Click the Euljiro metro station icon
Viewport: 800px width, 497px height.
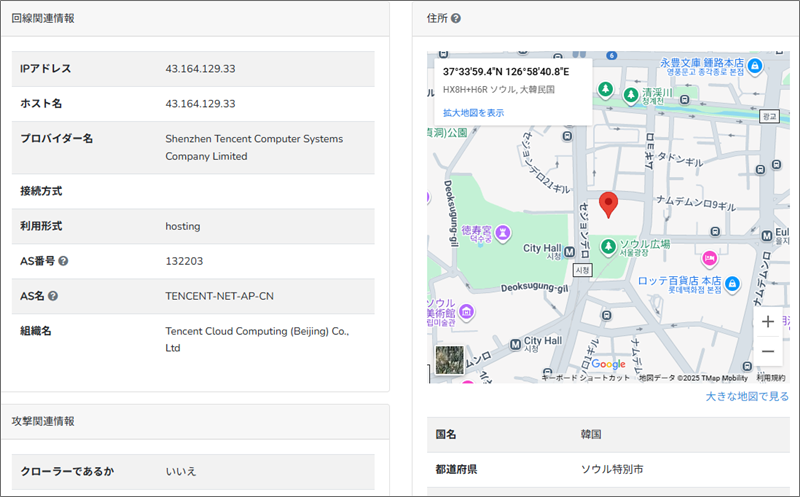[x=767, y=235]
